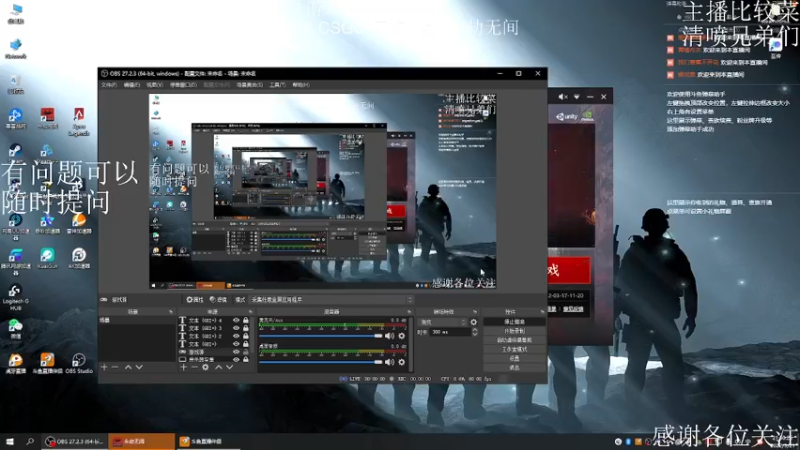Move the source up with the arrow
The width and height of the screenshot is (800, 450).
click(218, 367)
